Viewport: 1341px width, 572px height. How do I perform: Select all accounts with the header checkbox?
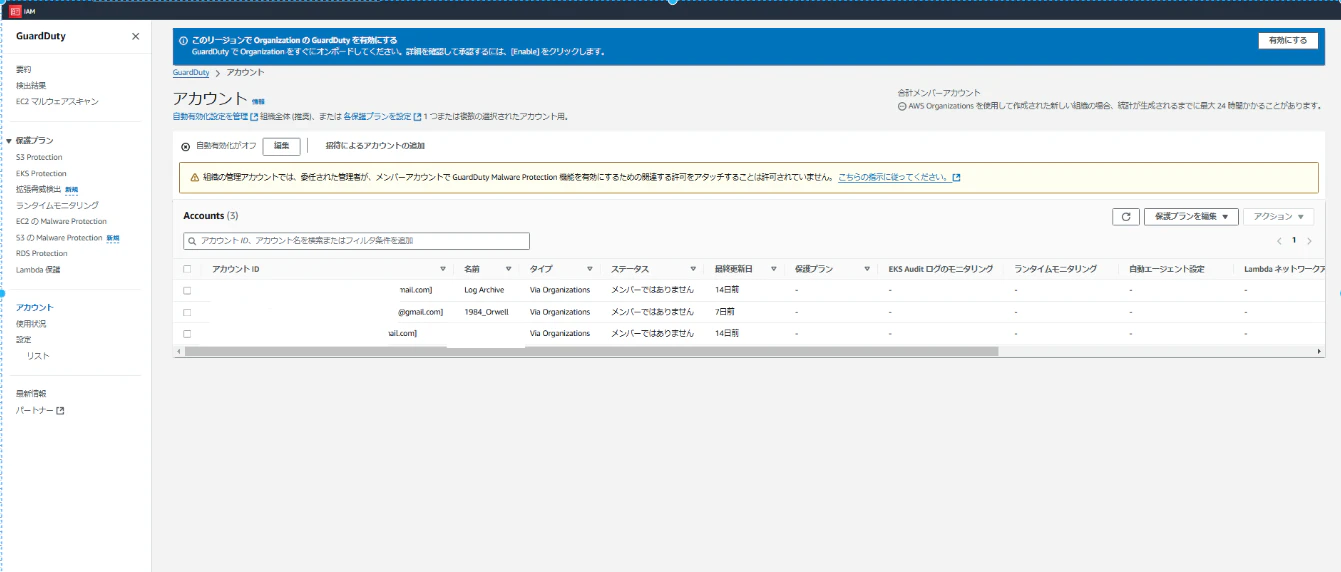[x=187, y=269]
